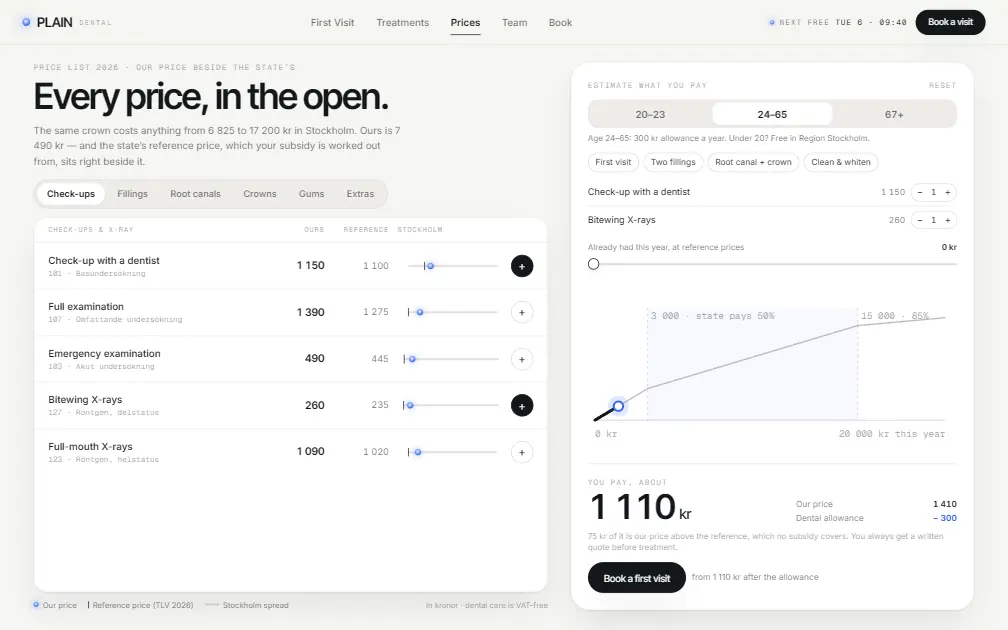The width and height of the screenshot is (1008, 630).
Task: Open the Team nav page
Action: click(x=514, y=22)
